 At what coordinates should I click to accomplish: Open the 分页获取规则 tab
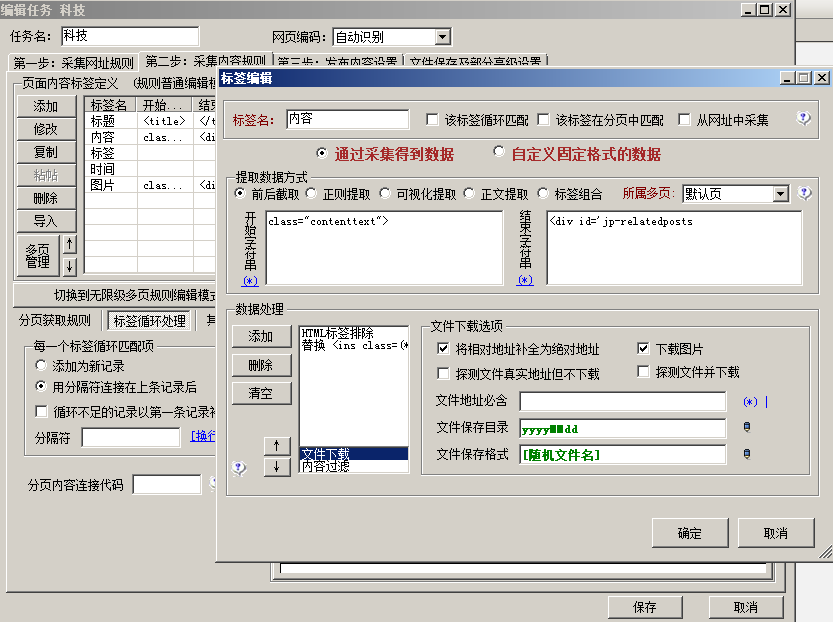point(57,321)
